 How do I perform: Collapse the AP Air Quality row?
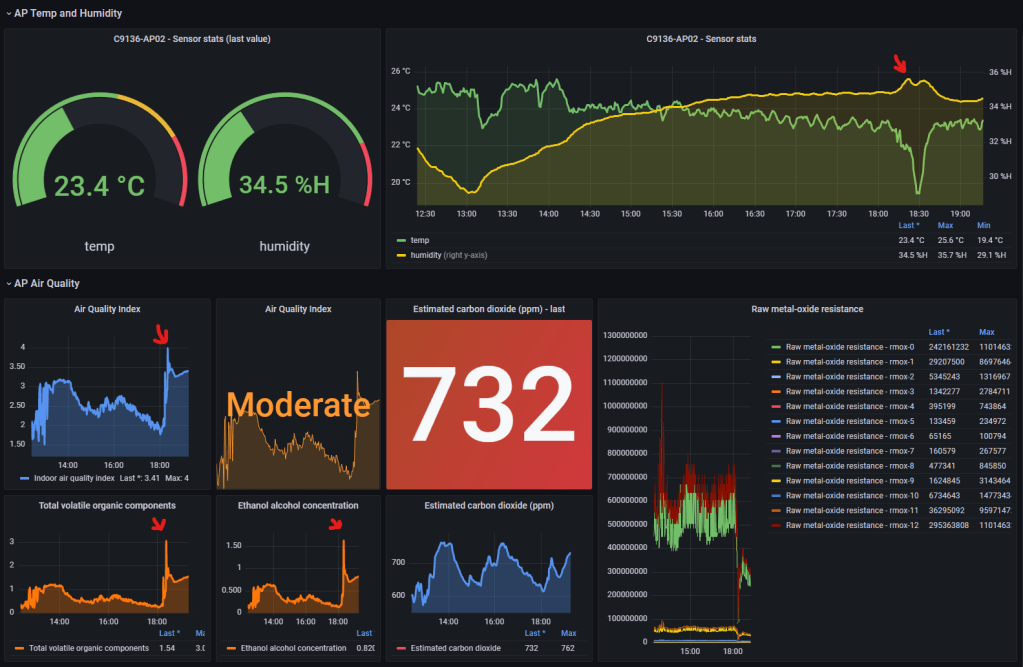click(x=46, y=283)
